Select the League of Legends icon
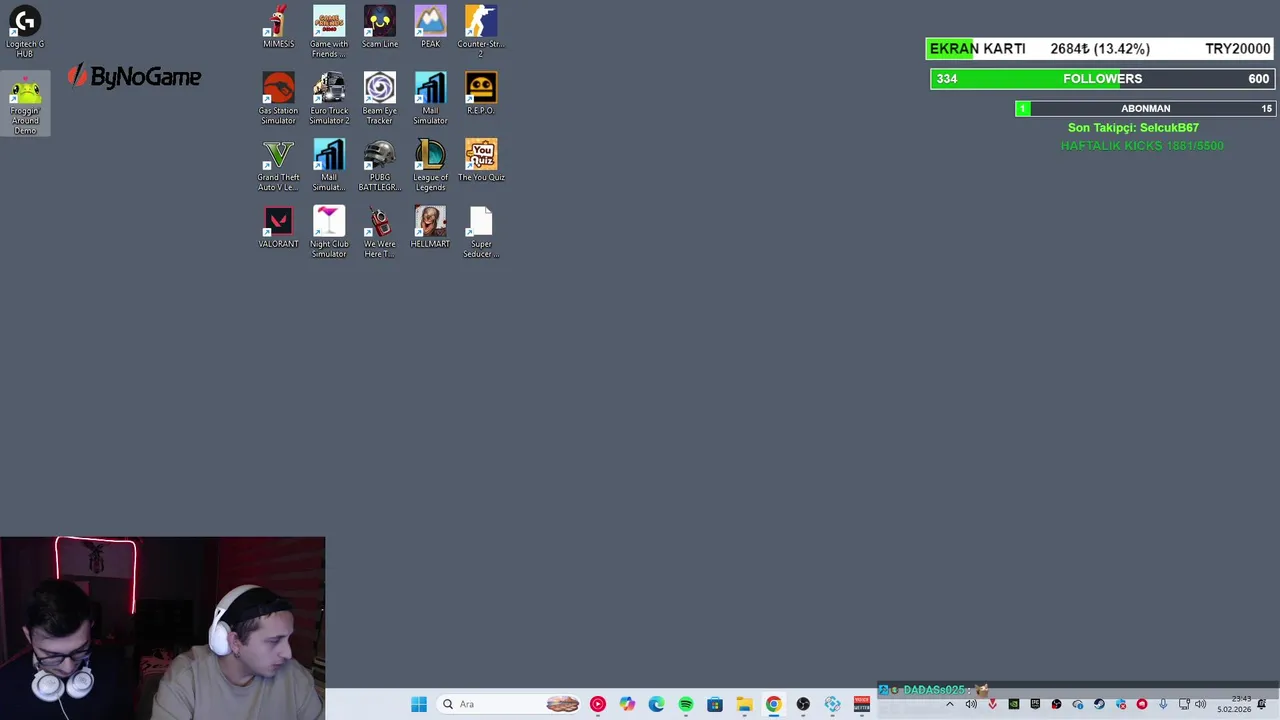 click(x=430, y=165)
